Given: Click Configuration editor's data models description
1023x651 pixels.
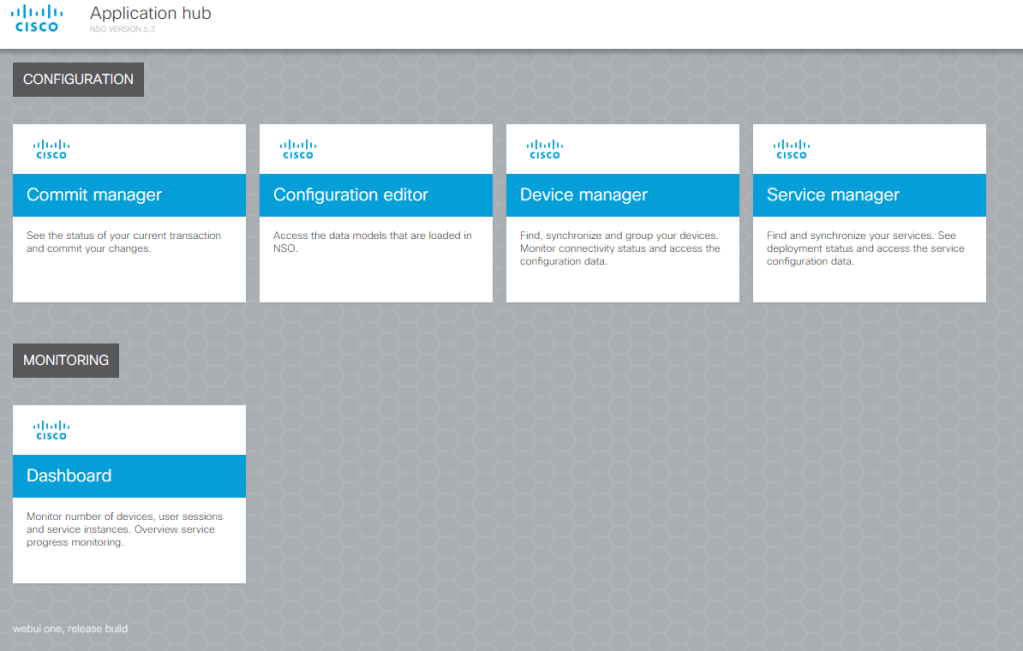Looking at the screenshot, I should [372, 242].
